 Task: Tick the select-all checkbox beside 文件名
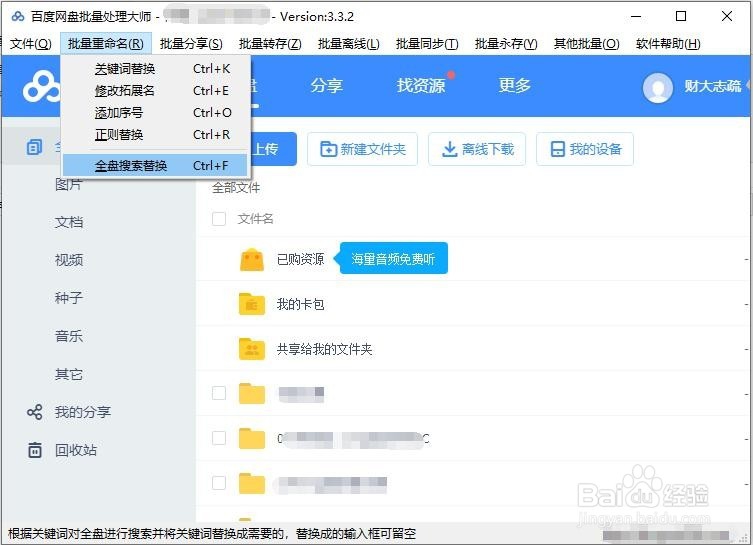pos(219,219)
